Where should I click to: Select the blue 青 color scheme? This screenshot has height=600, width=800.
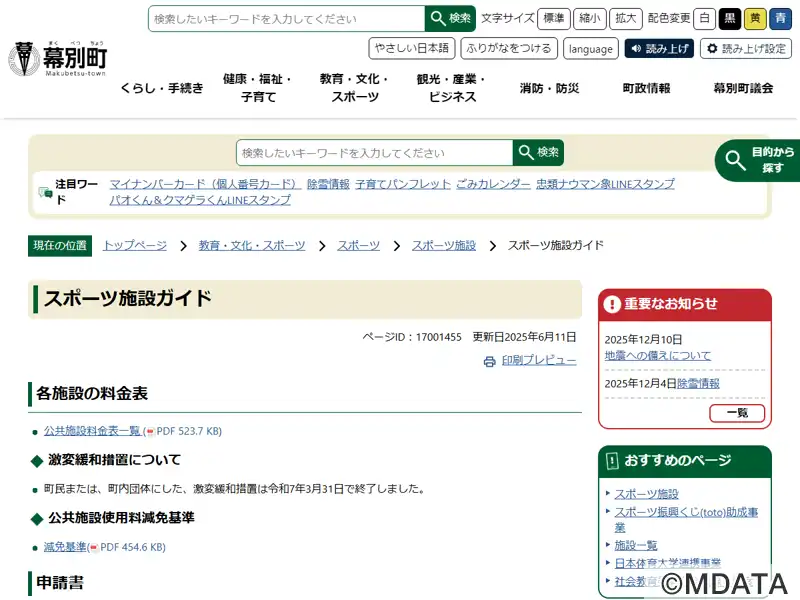(x=781, y=19)
